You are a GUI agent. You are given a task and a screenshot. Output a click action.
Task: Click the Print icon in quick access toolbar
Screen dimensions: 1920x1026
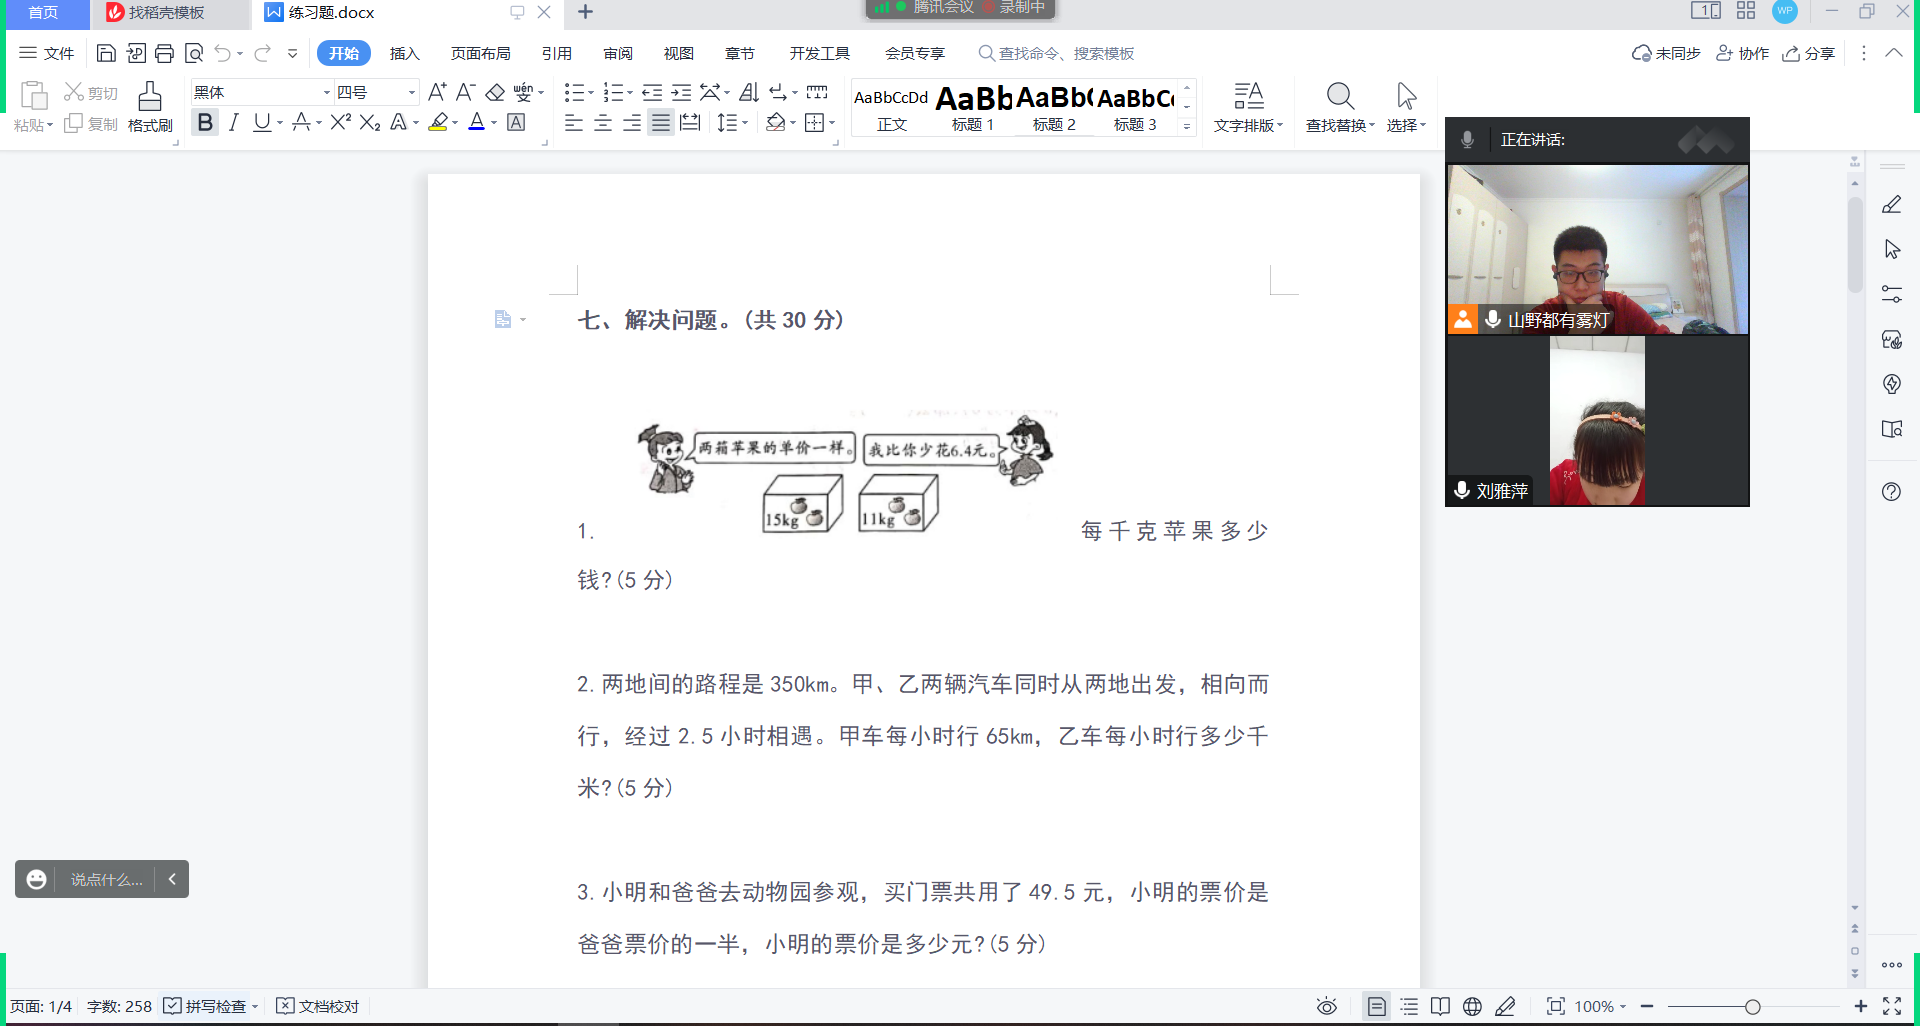point(165,53)
